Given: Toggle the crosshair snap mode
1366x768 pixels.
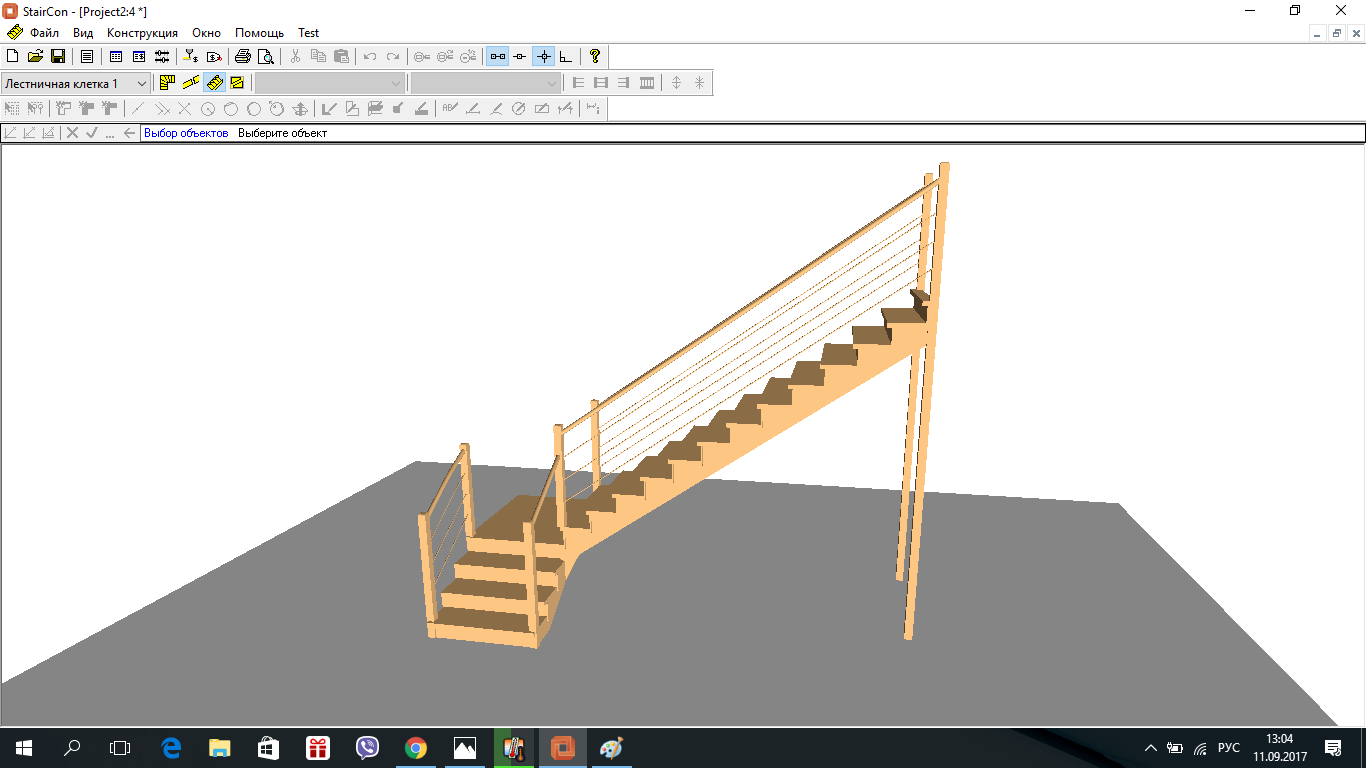Looking at the screenshot, I should coord(543,57).
